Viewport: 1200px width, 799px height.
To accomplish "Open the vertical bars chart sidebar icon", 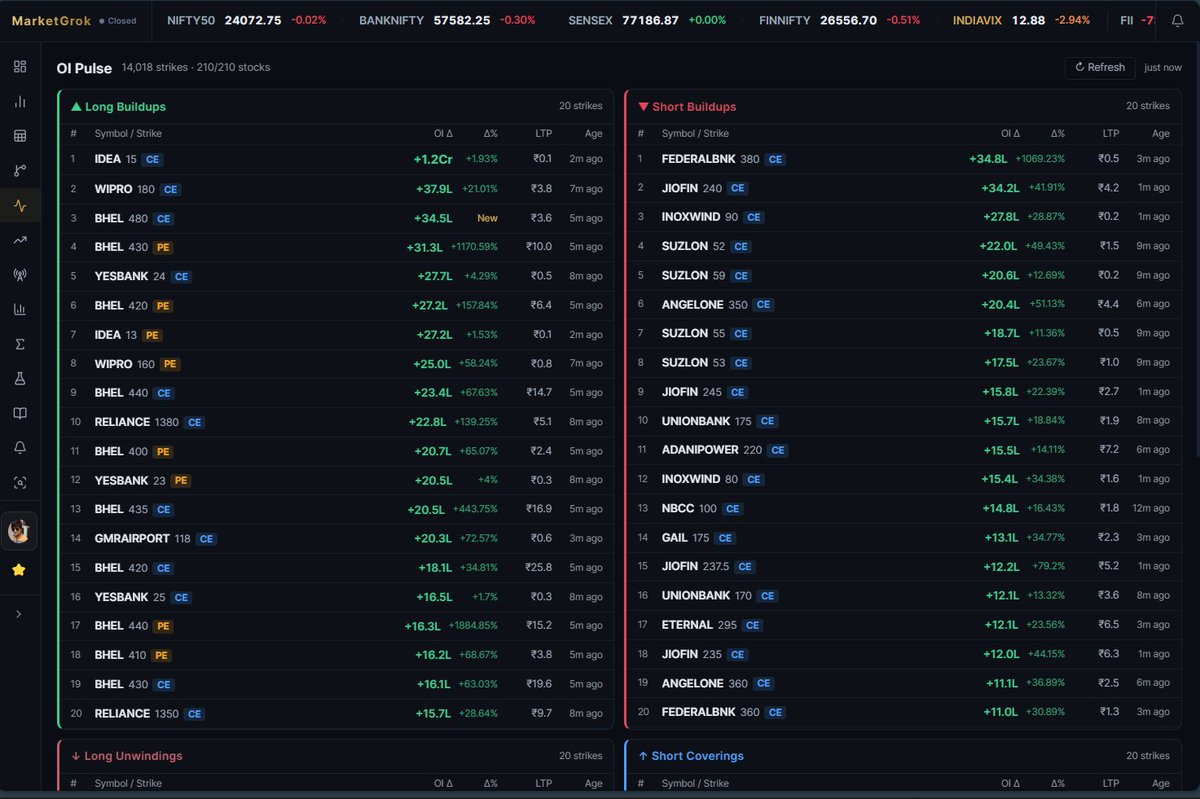I will [20, 101].
